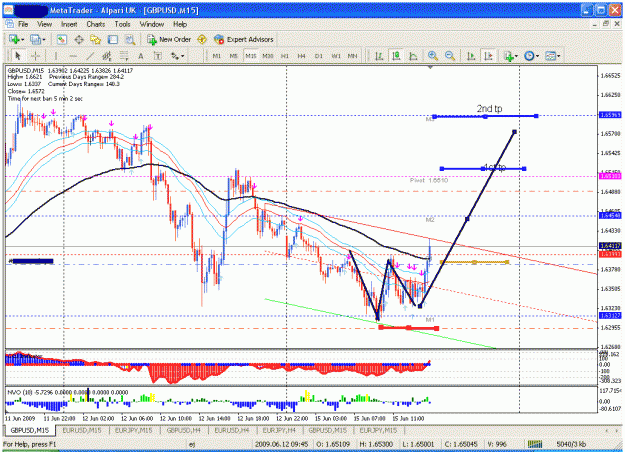Switch to the EURUSD,M15 chart tab
The height and width of the screenshot is (452, 625).
(82, 430)
